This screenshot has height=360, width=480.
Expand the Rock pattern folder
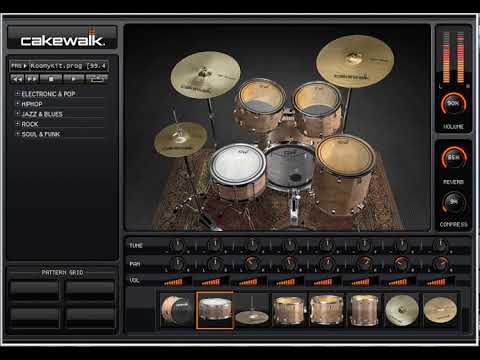[x=18, y=124]
